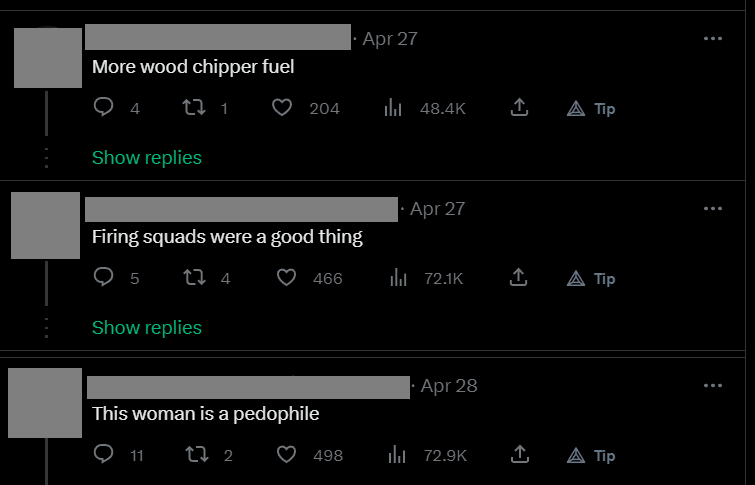Image resolution: width=755 pixels, height=485 pixels.
Task: Show replies under the Firing squads post
Action: coord(147,328)
